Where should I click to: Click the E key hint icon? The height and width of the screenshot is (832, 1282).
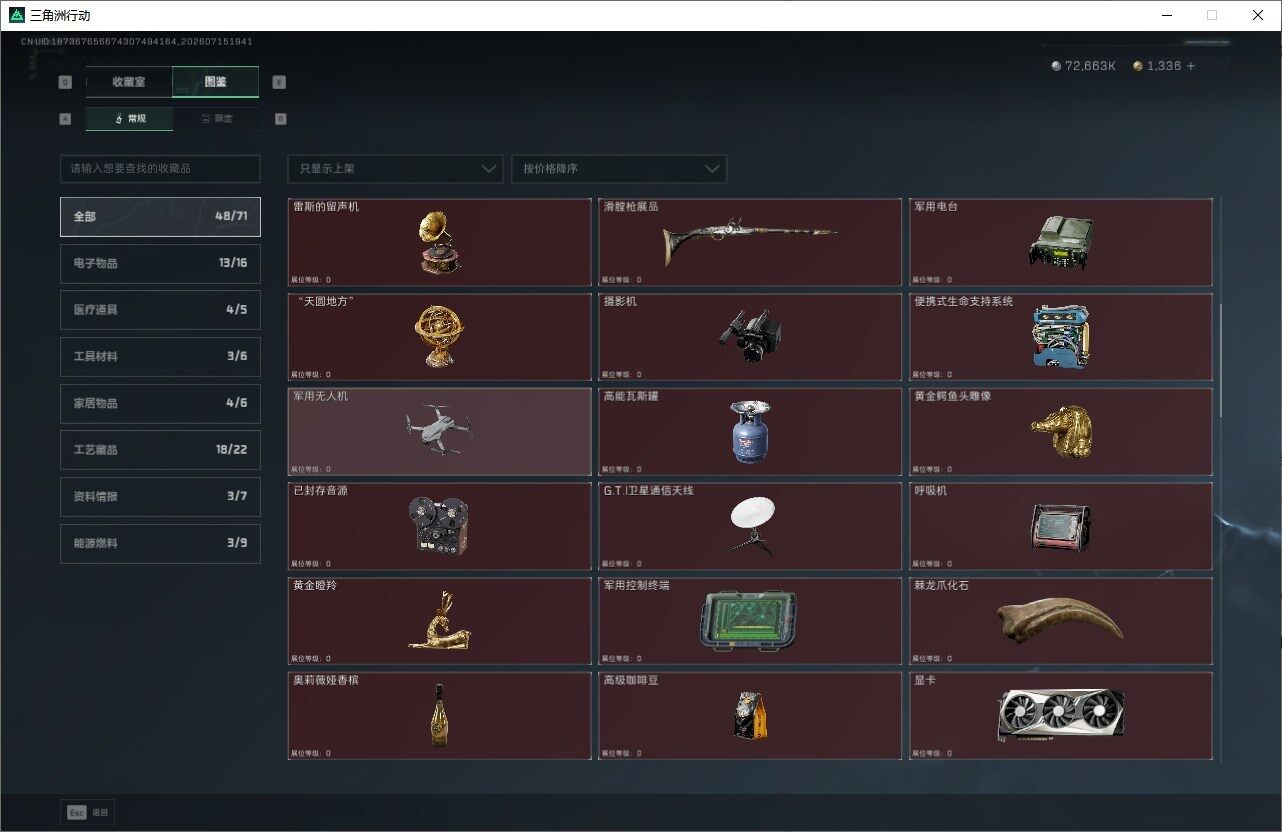(x=279, y=82)
